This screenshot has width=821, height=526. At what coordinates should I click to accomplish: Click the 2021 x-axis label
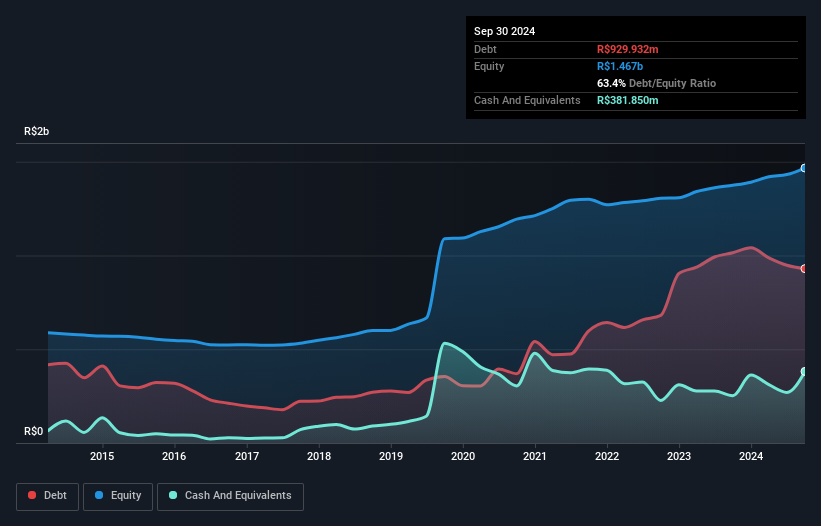click(535, 456)
